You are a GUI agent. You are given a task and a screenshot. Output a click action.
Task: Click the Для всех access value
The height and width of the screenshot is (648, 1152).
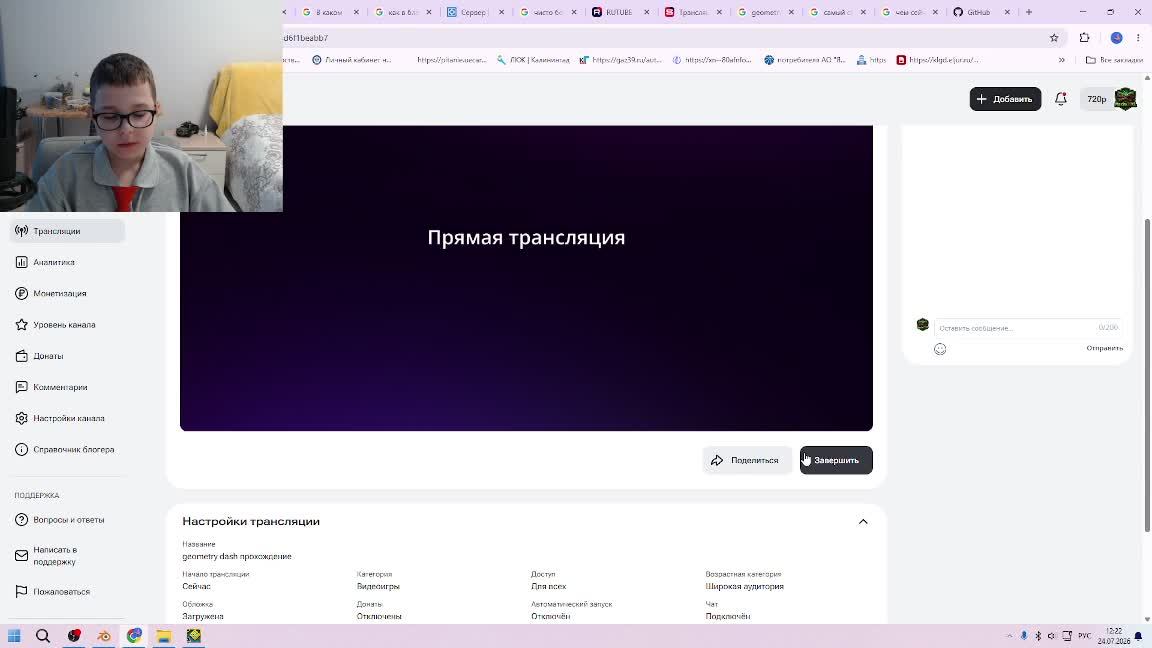coord(549,586)
